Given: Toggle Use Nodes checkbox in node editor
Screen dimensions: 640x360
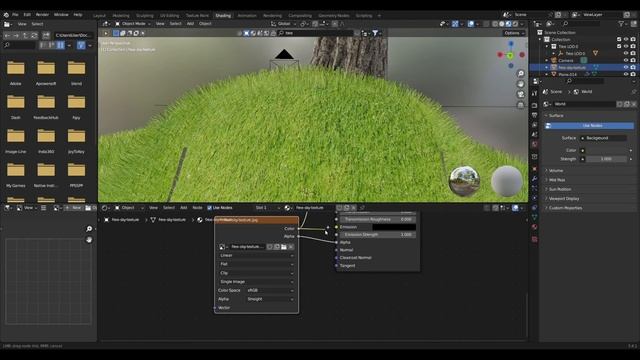Looking at the screenshot, I should [x=209, y=208].
